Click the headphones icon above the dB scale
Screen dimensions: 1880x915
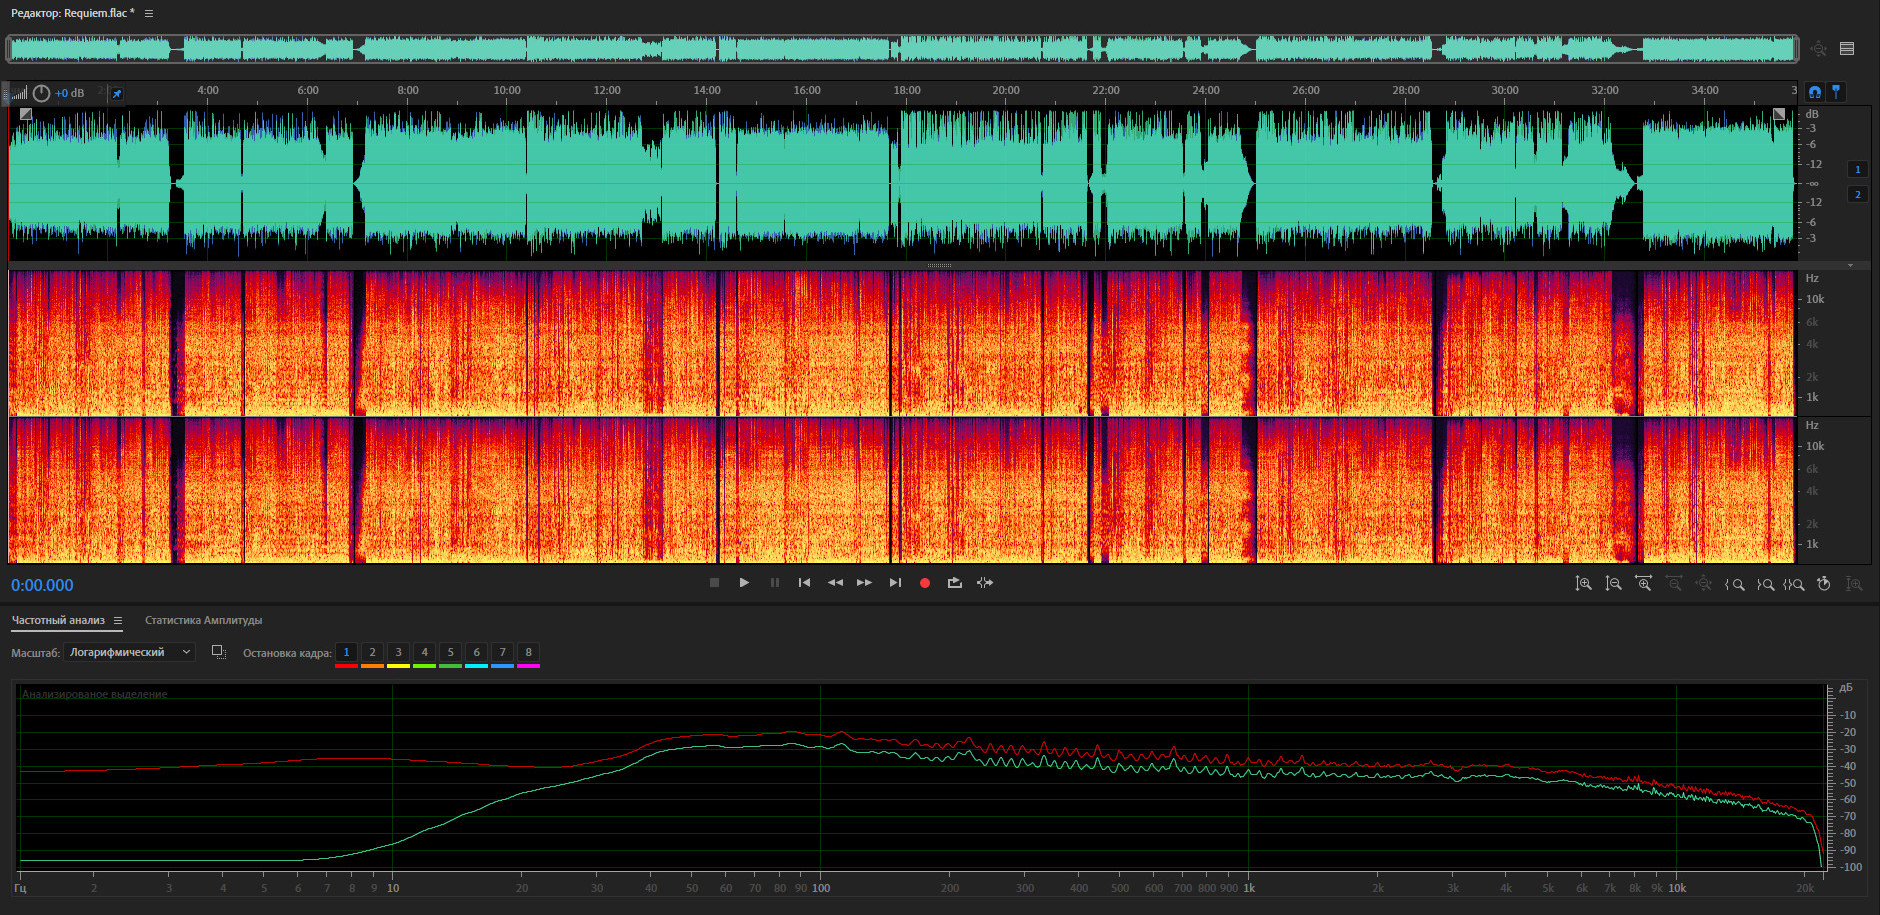pyautogui.click(x=1815, y=92)
